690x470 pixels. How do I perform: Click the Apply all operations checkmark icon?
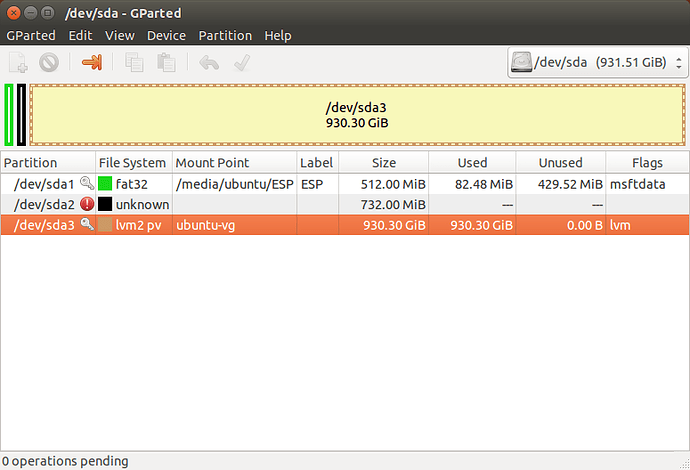pyautogui.click(x=242, y=62)
